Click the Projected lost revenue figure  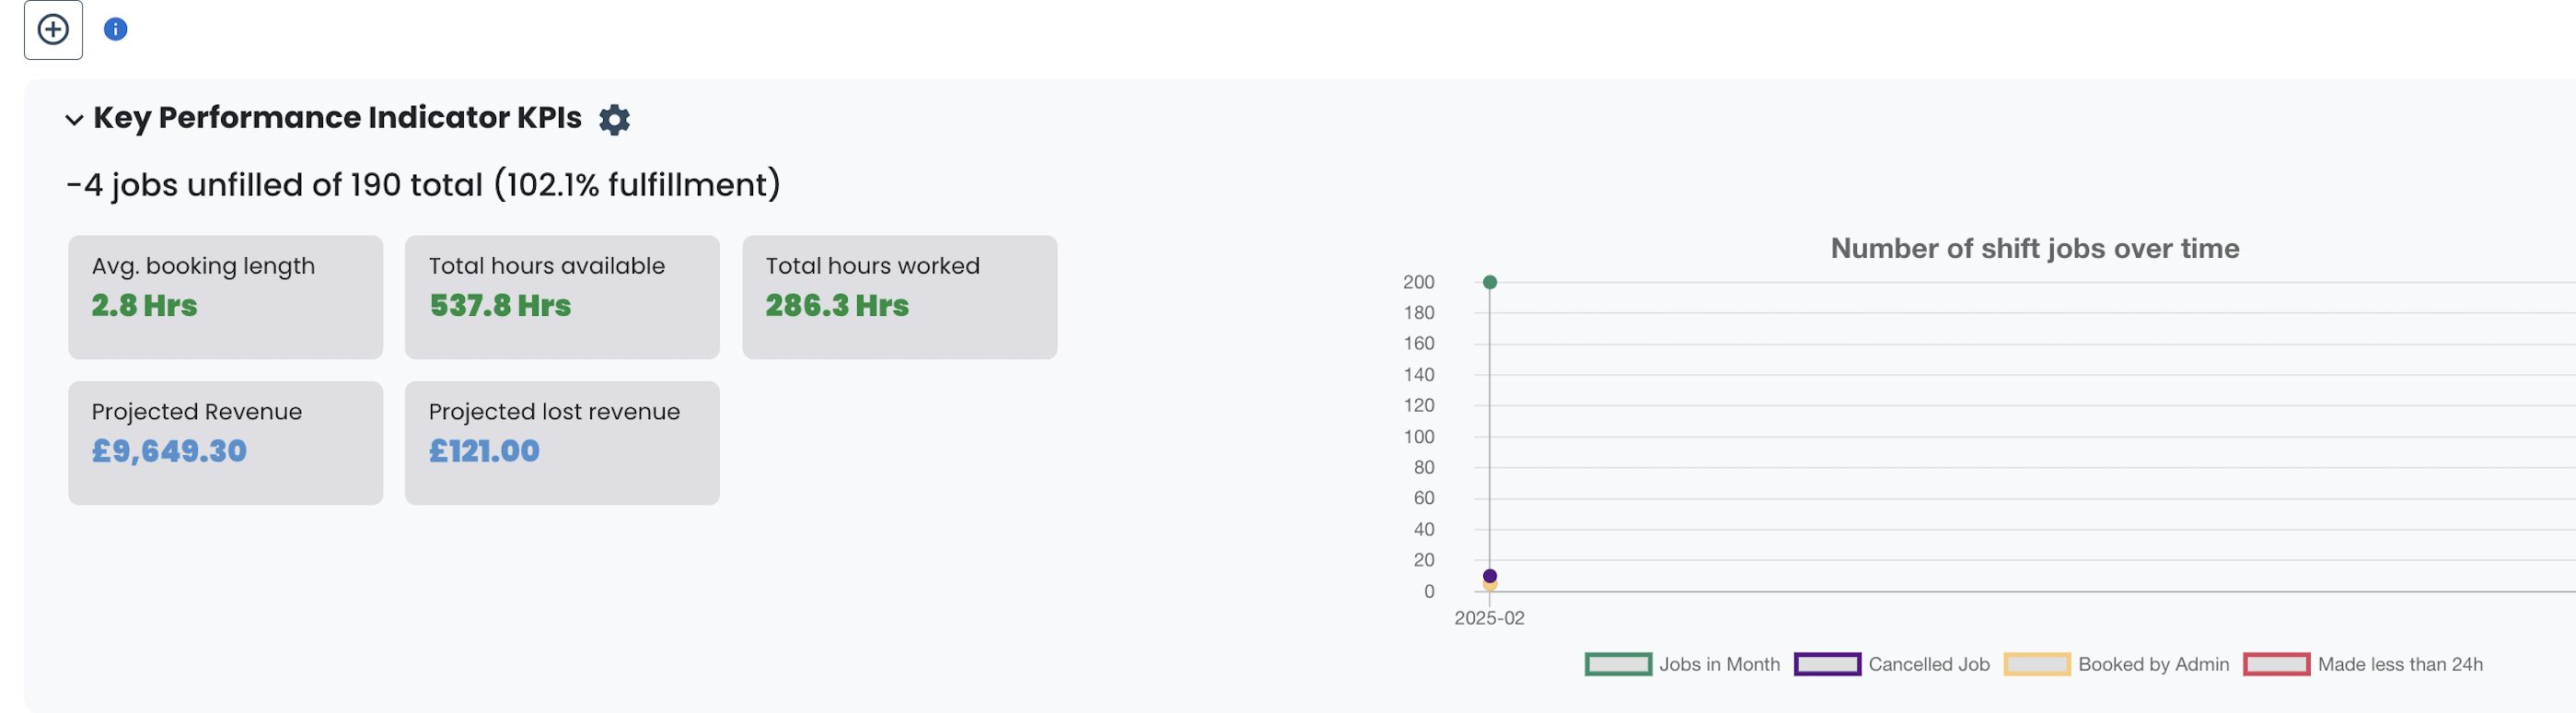[483, 450]
